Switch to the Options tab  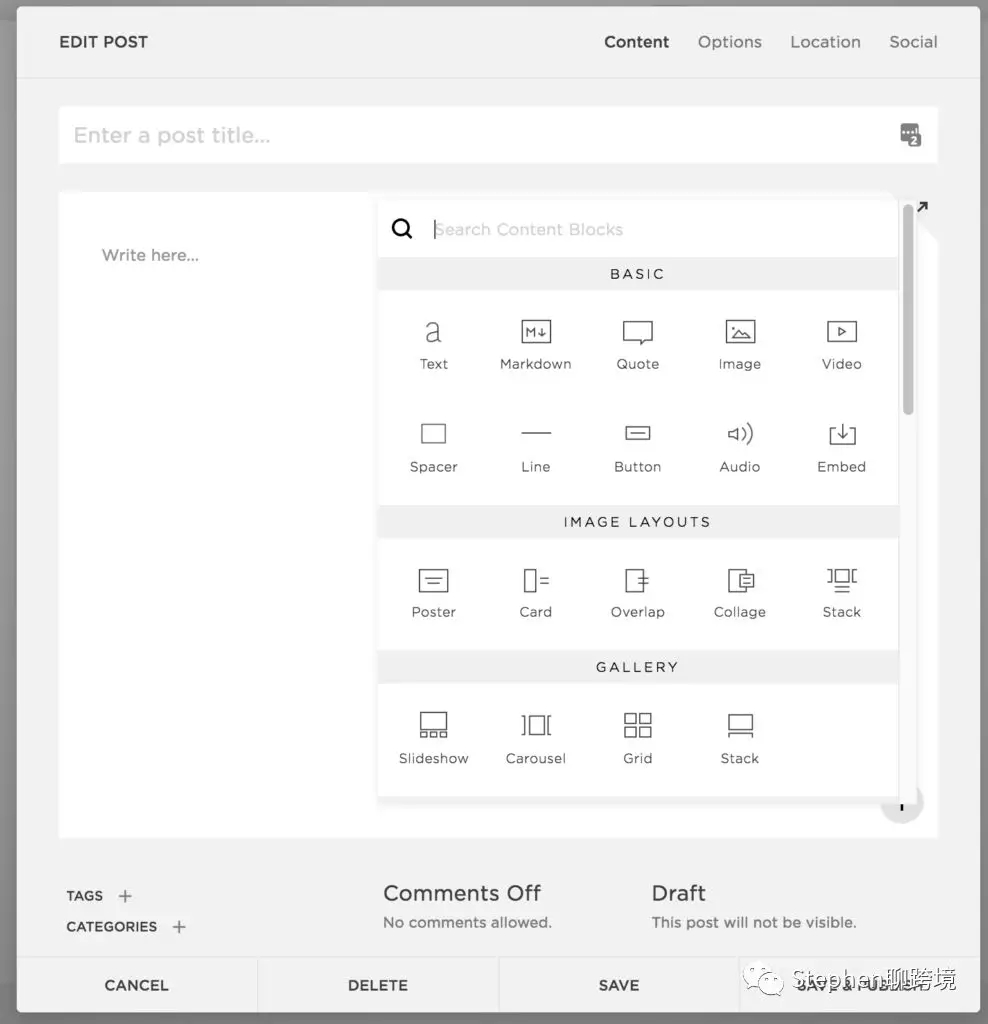pos(729,42)
